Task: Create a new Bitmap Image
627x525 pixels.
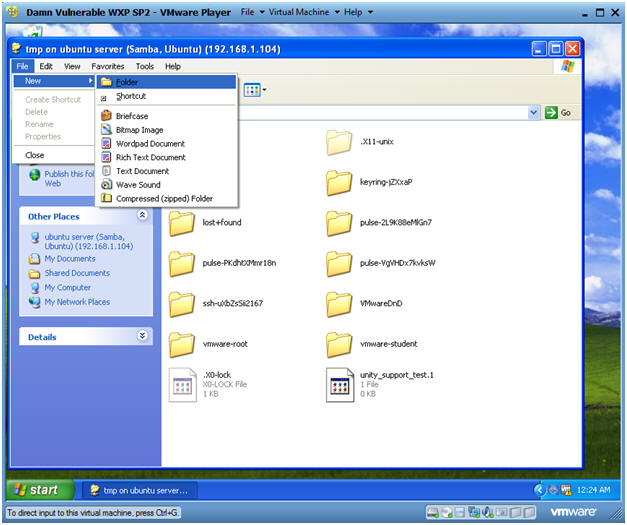Action: pos(166,130)
